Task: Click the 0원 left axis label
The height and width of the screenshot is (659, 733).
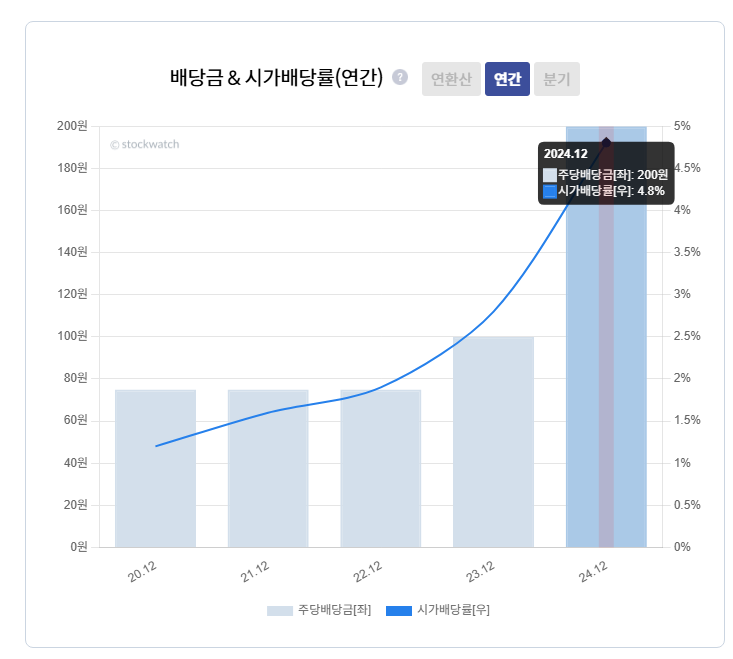Action: (x=79, y=547)
